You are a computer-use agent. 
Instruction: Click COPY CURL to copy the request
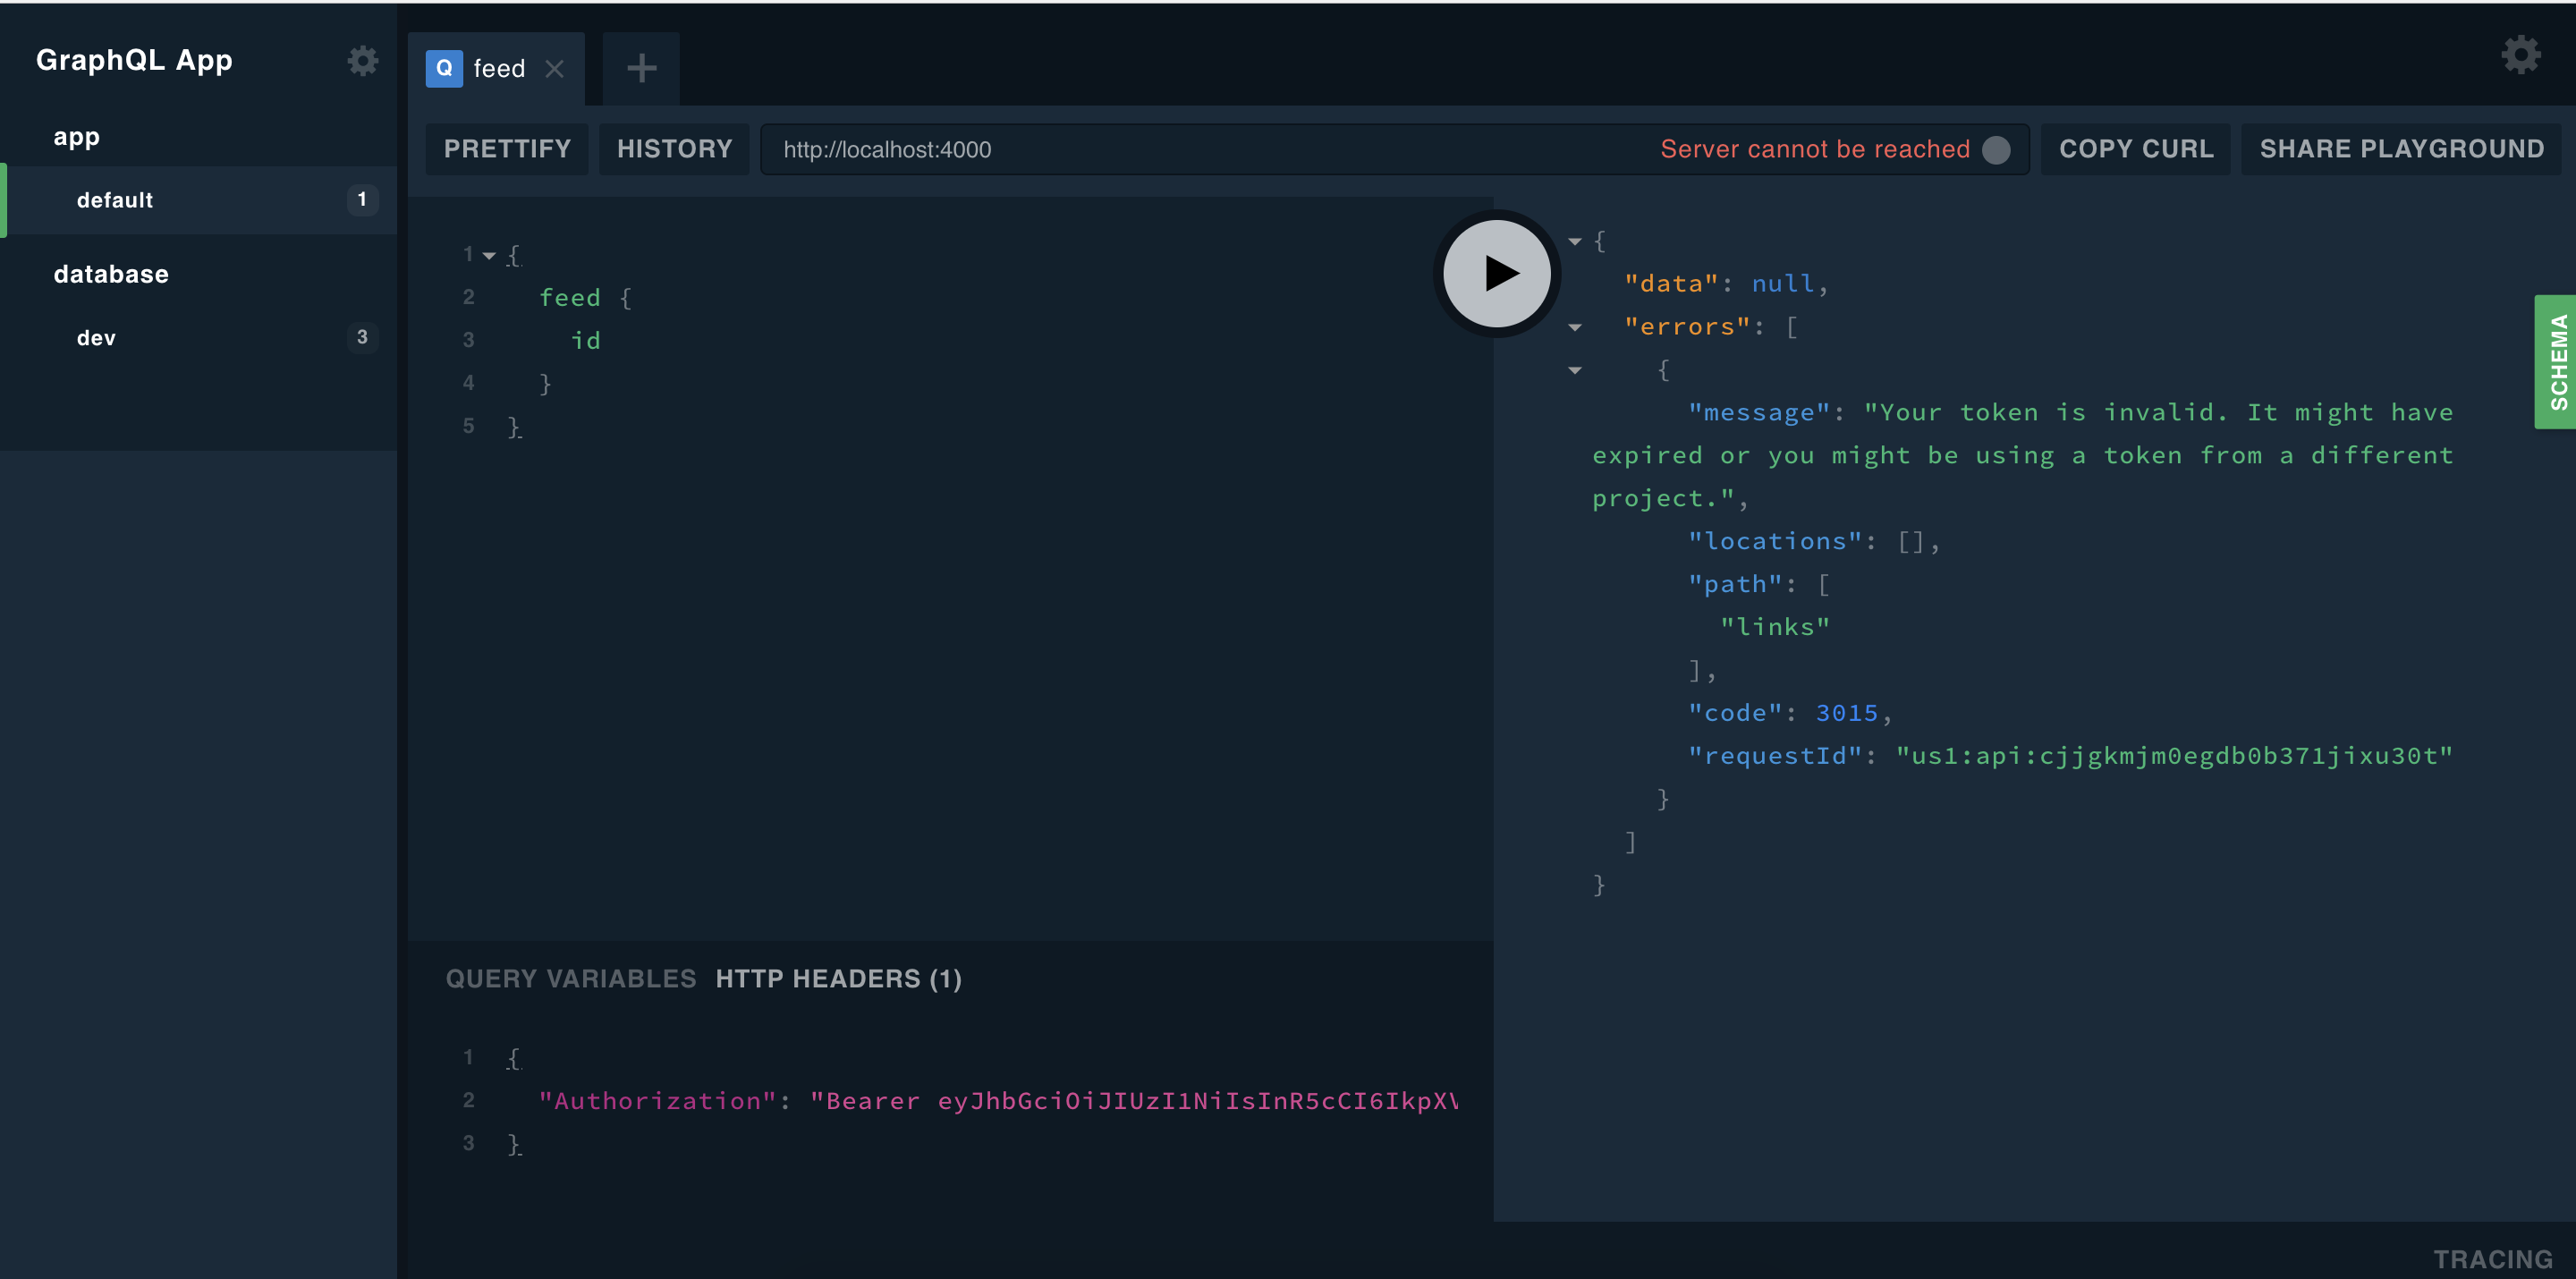[x=2135, y=148]
